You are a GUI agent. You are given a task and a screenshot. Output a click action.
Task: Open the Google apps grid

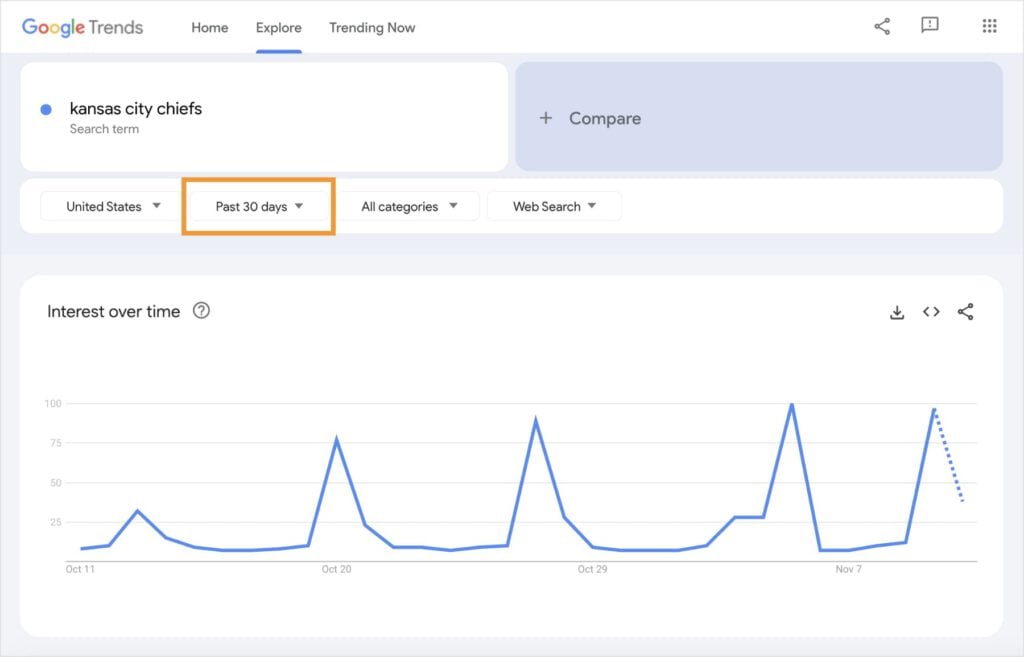[x=989, y=27]
